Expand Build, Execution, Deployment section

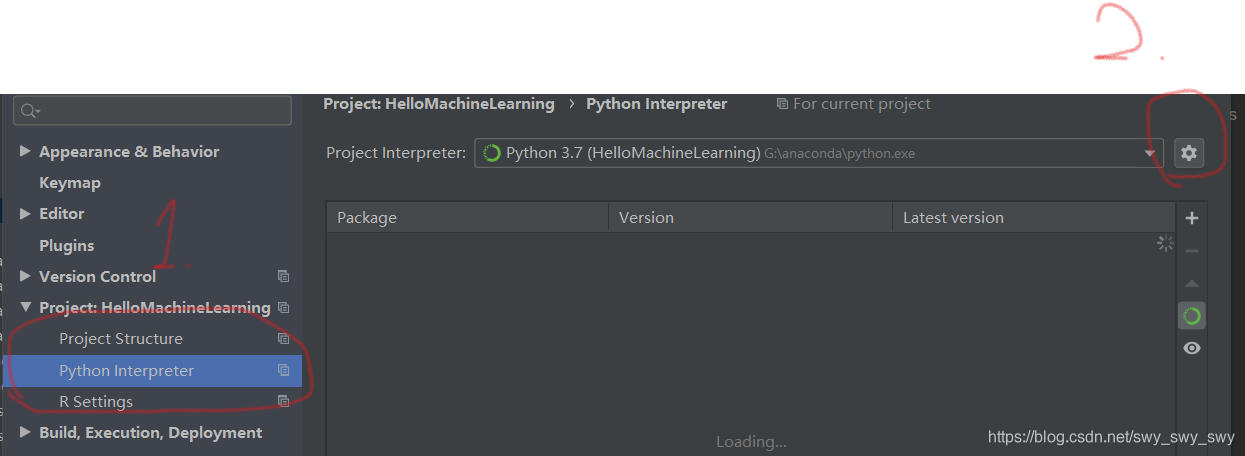tap(25, 433)
